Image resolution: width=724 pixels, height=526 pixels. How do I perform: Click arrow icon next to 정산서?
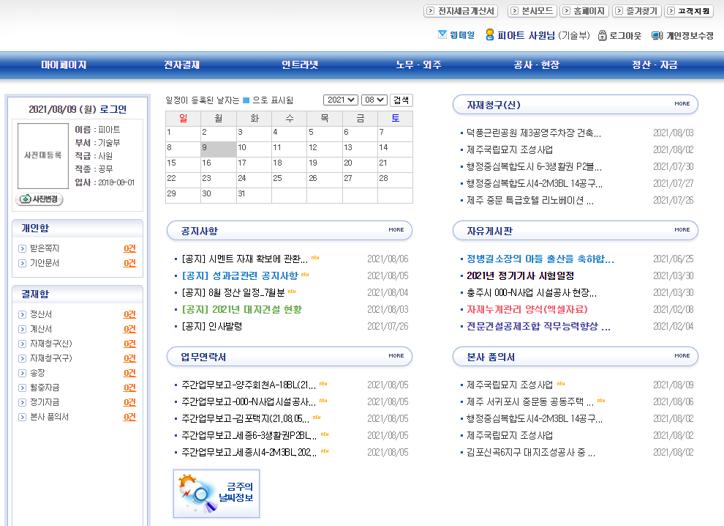pyautogui.click(x=22, y=314)
